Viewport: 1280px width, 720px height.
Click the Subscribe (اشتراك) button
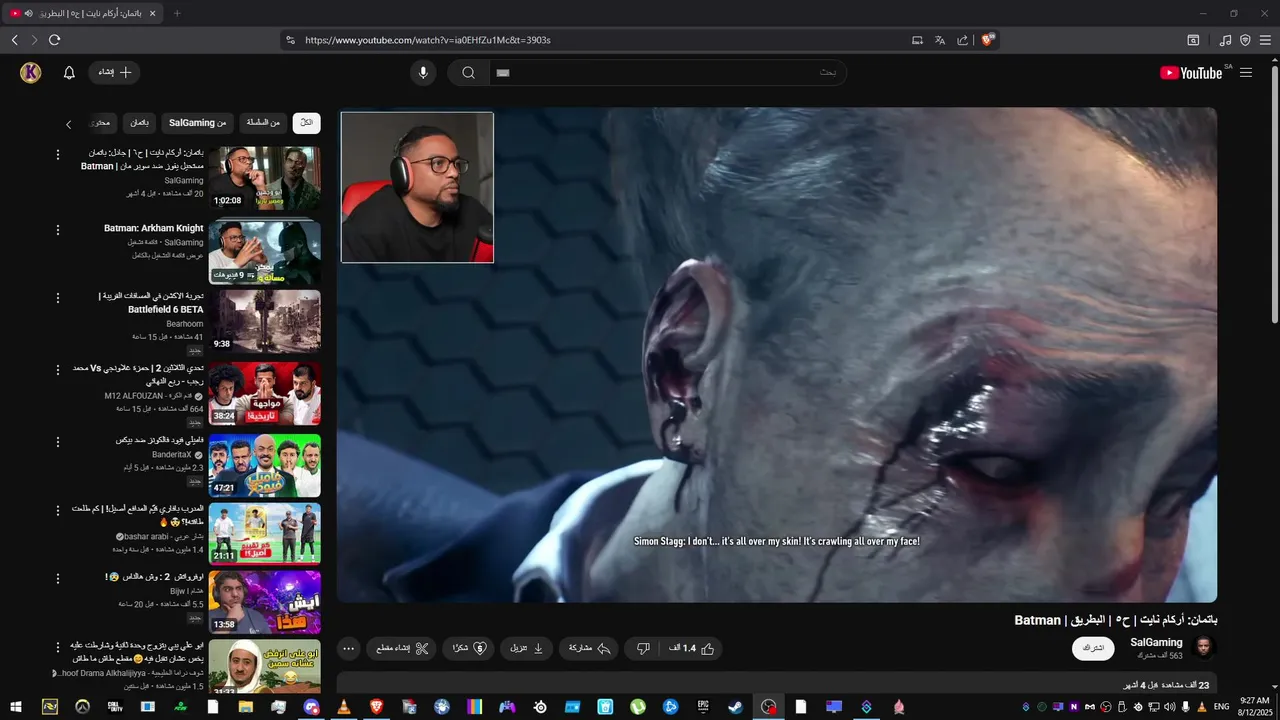[1093, 648]
